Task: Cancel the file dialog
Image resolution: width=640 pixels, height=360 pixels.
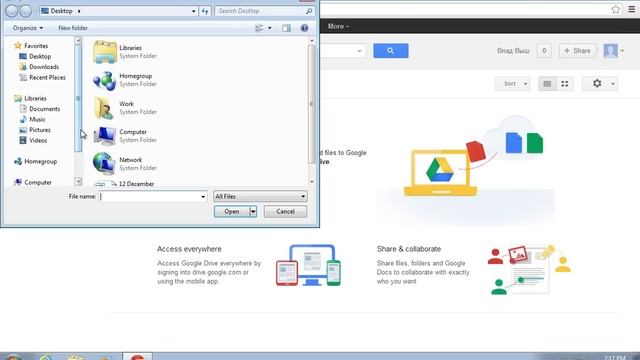Action: 285,211
